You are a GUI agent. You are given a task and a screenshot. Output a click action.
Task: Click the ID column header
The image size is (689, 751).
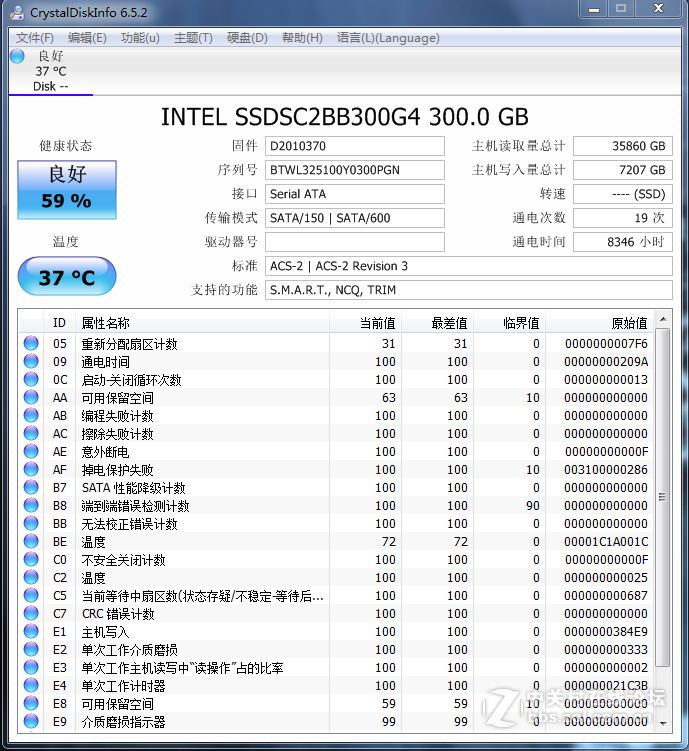59,323
